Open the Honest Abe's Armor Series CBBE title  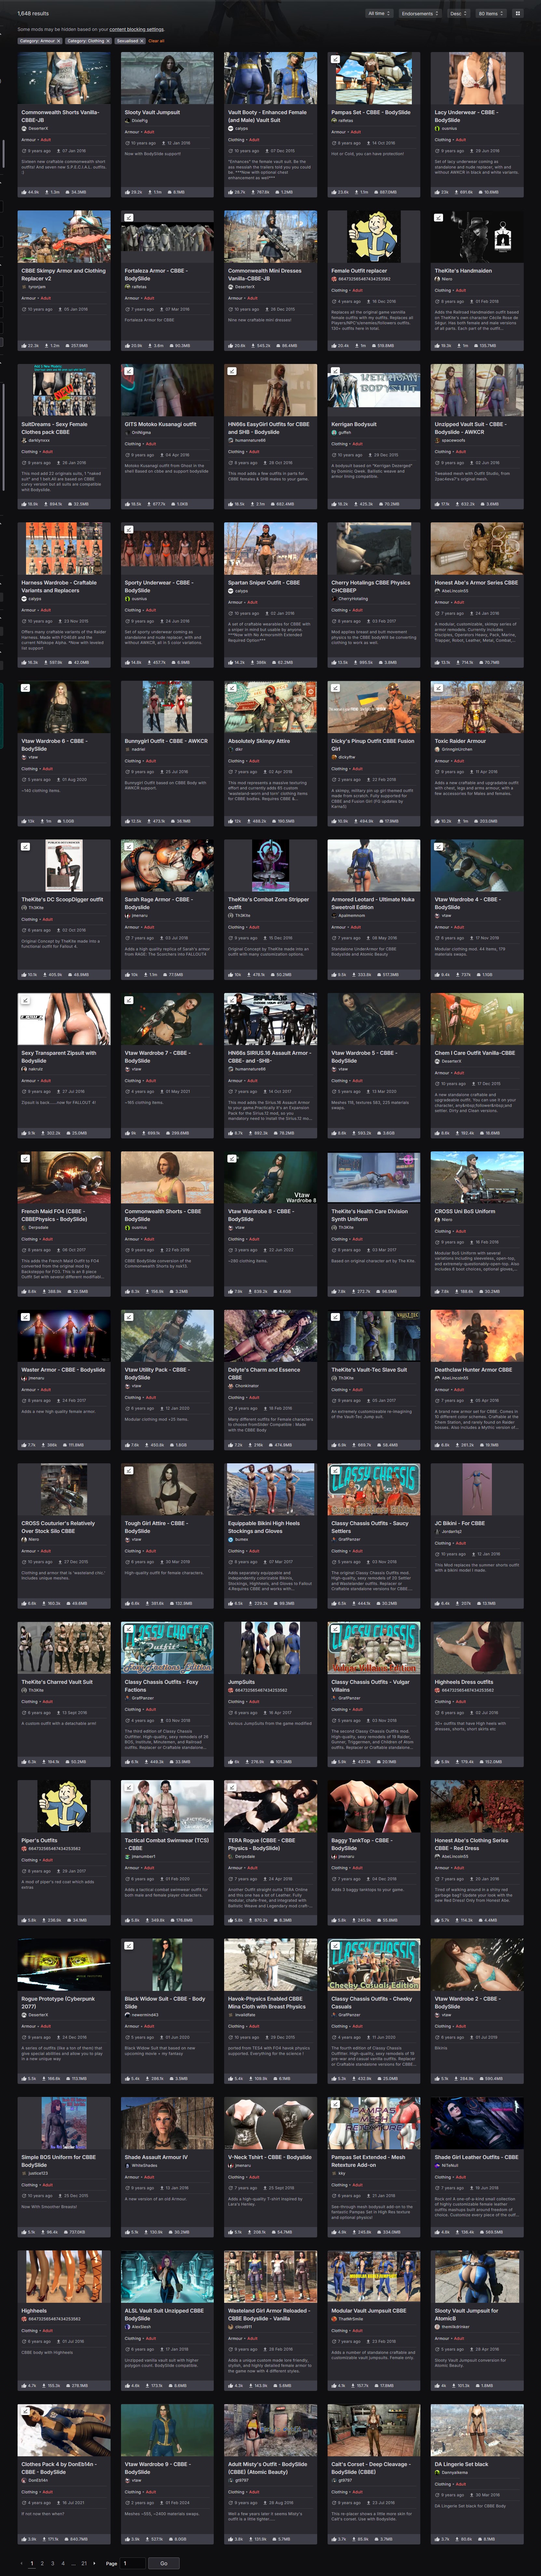coord(476,582)
